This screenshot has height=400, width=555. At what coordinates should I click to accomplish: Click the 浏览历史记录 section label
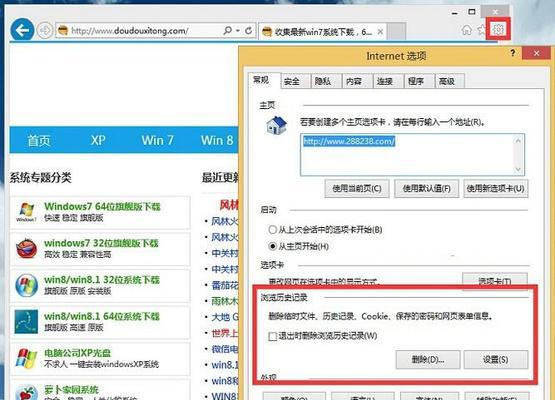tap(284, 297)
